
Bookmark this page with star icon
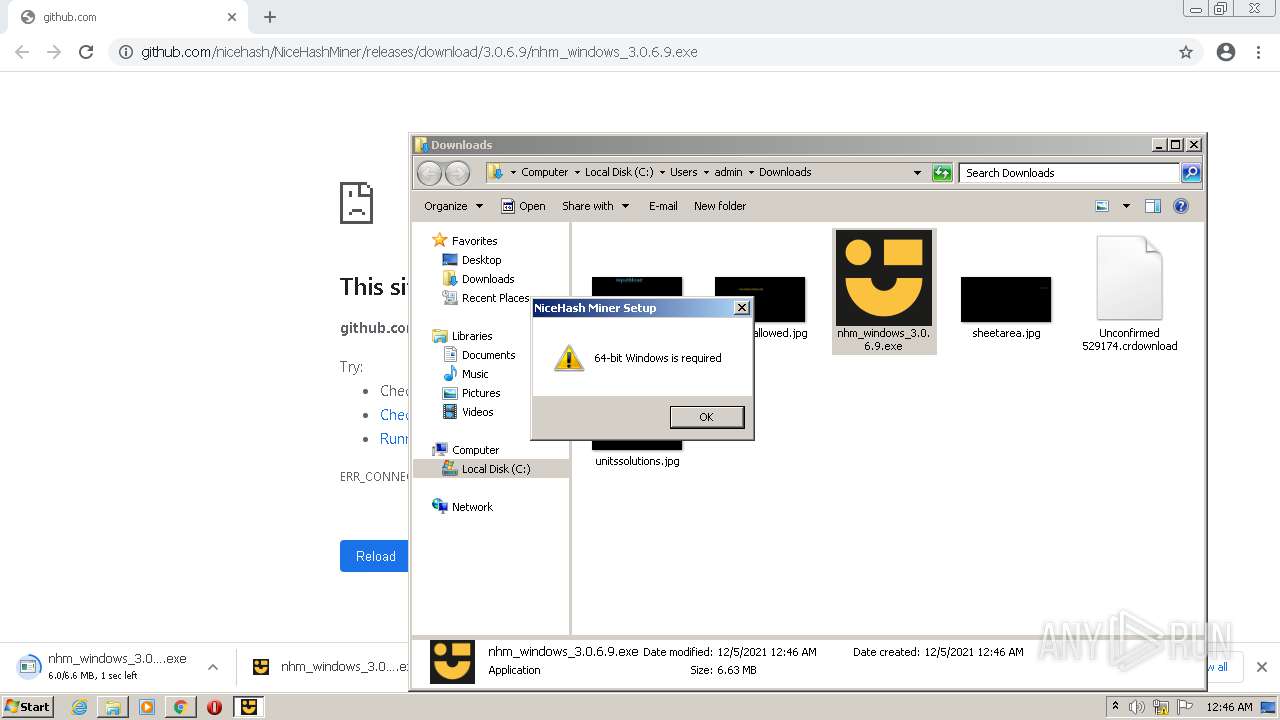(x=1186, y=52)
